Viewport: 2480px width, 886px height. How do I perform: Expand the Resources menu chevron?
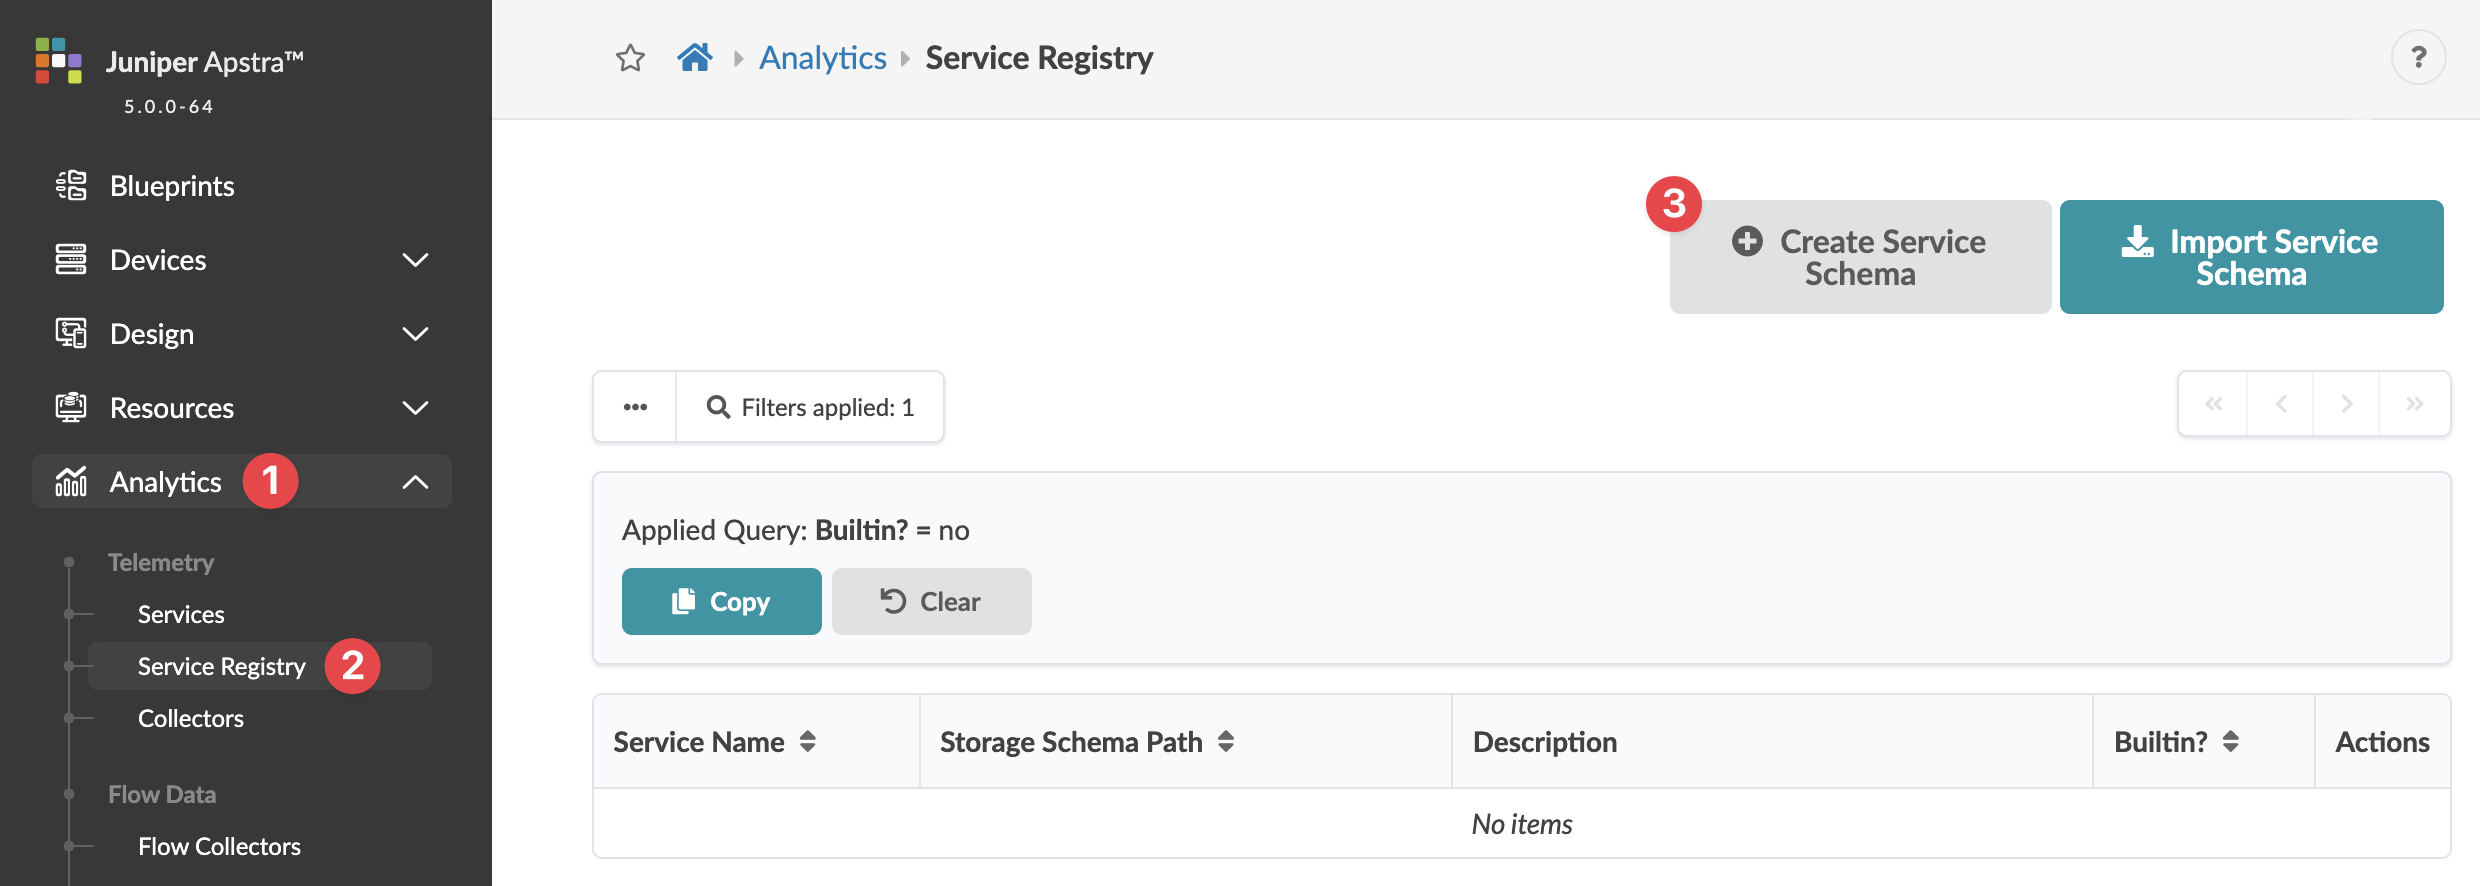415,408
